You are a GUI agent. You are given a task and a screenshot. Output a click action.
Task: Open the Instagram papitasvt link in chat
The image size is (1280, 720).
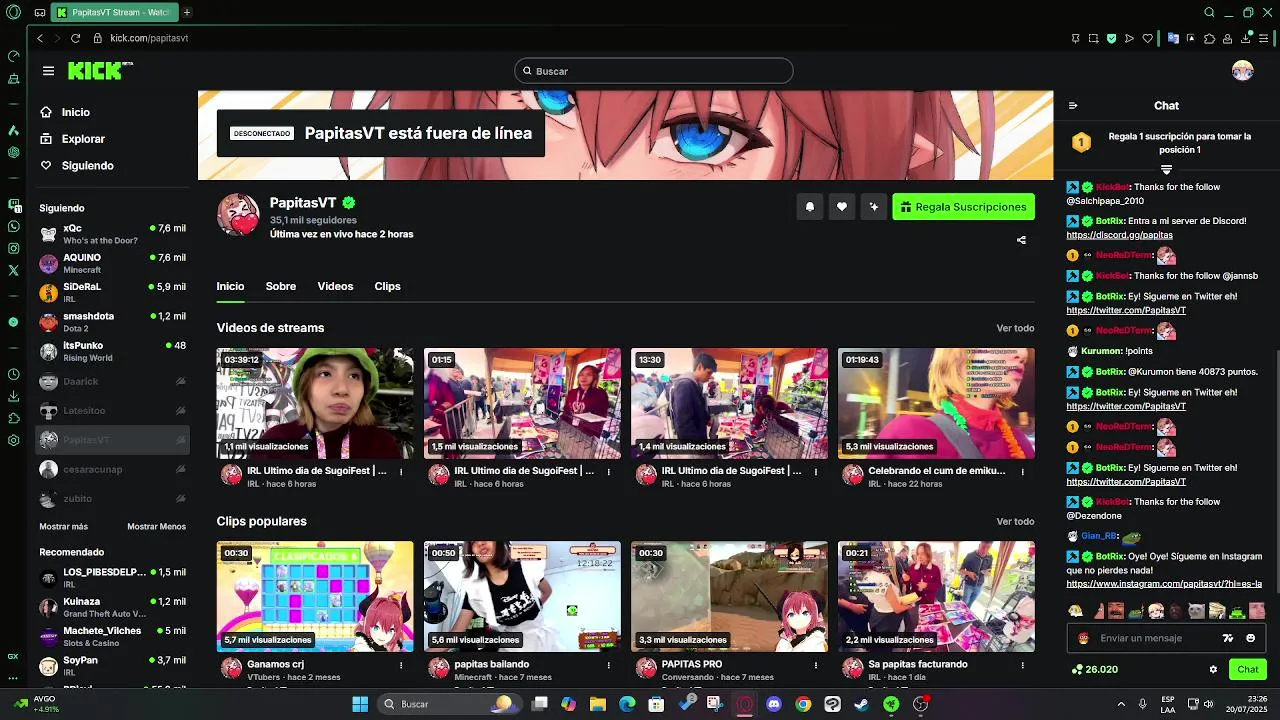click(1164, 584)
